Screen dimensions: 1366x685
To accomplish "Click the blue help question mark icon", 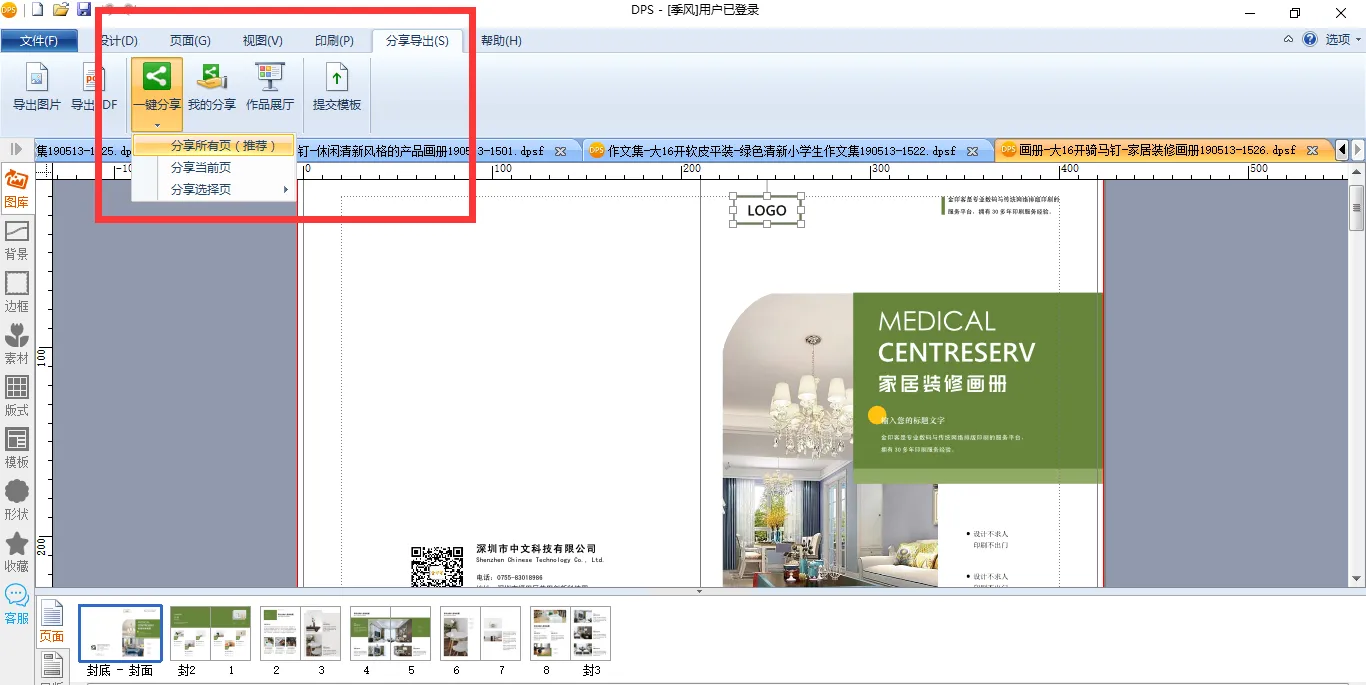I will [x=1310, y=40].
